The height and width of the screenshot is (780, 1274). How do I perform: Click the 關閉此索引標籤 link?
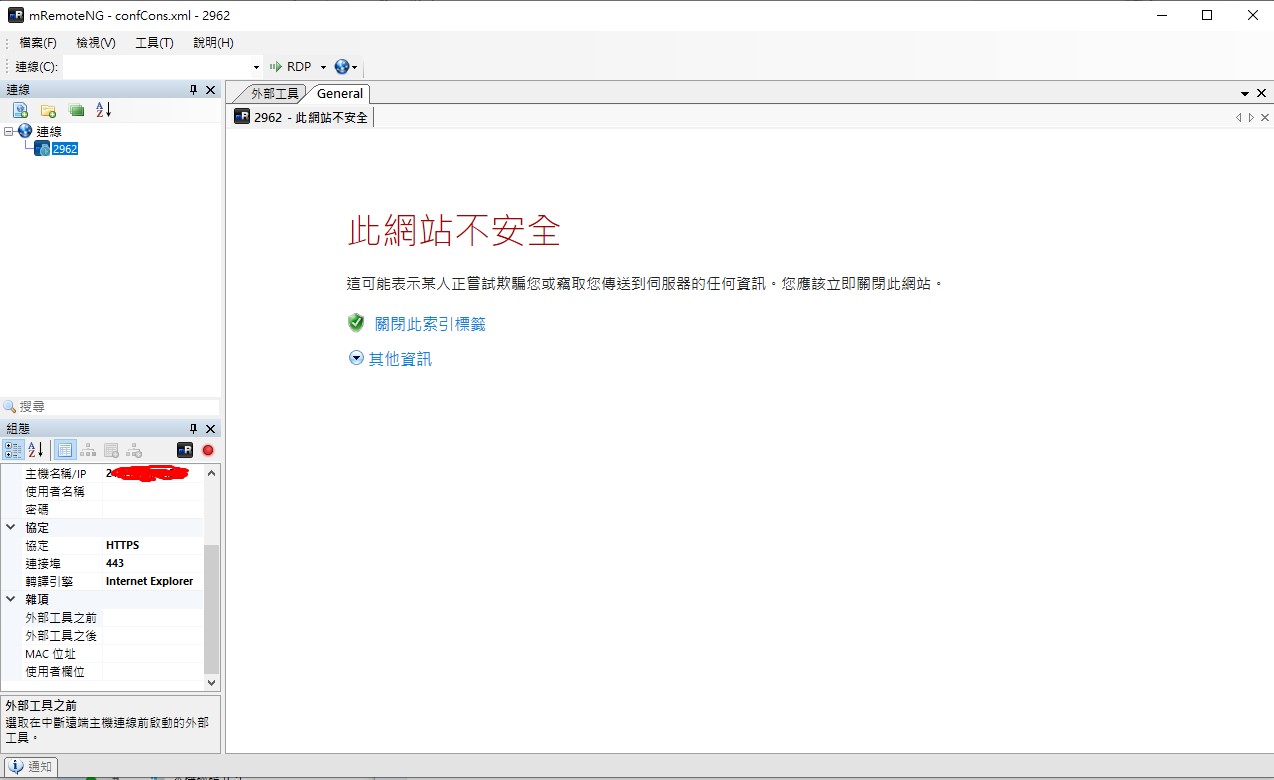coord(430,324)
